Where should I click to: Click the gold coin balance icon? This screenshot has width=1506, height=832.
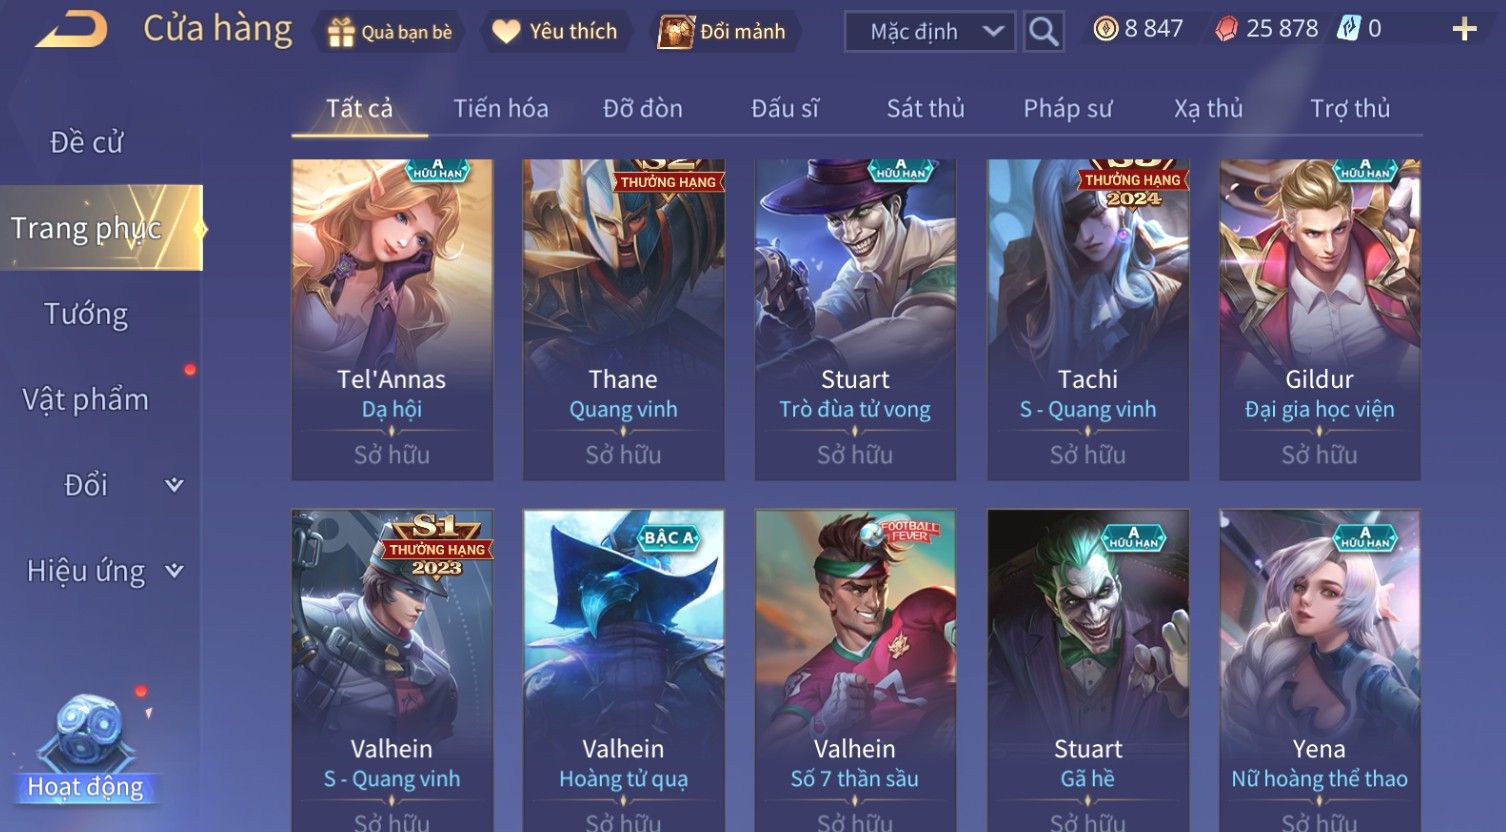[x=1105, y=29]
